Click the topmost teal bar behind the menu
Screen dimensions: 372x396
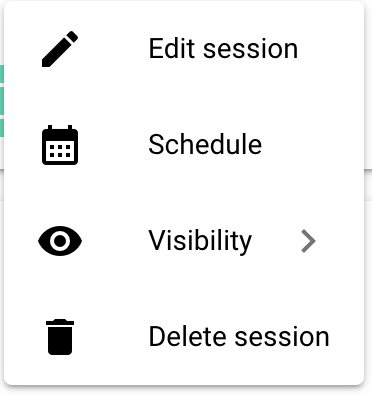coord(2,74)
